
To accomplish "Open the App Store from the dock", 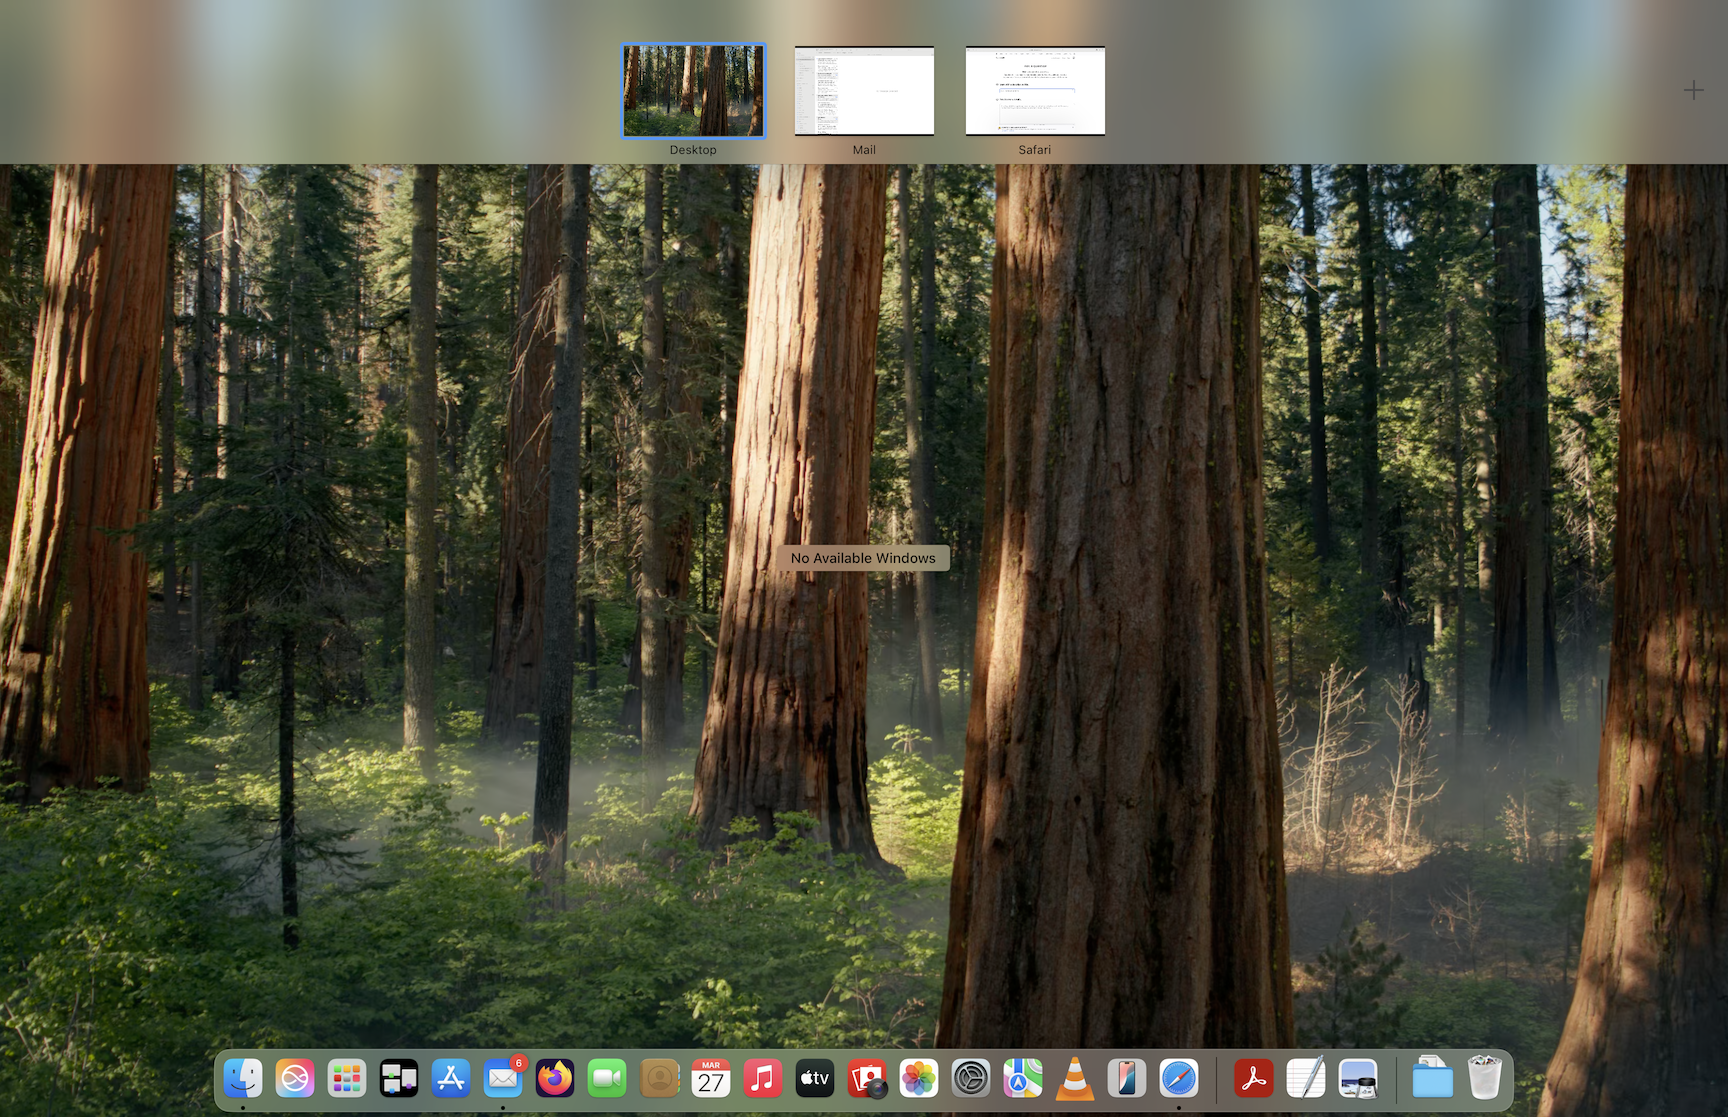I will [451, 1079].
